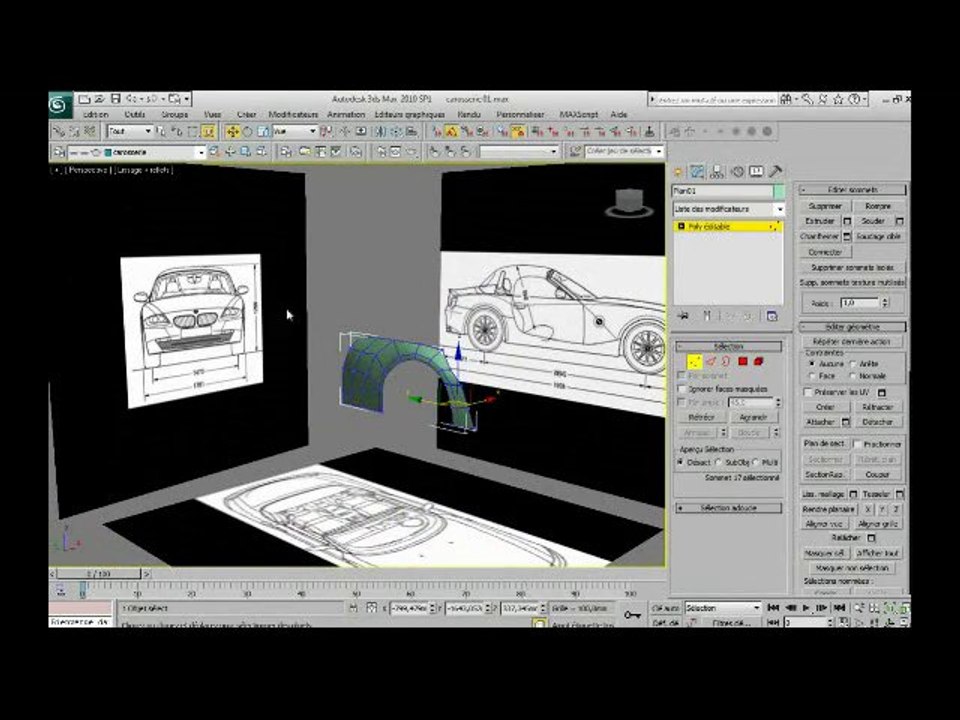Go to the end frame
The width and height of the screenshot is (960, 720).
click(x=839, y=607)
